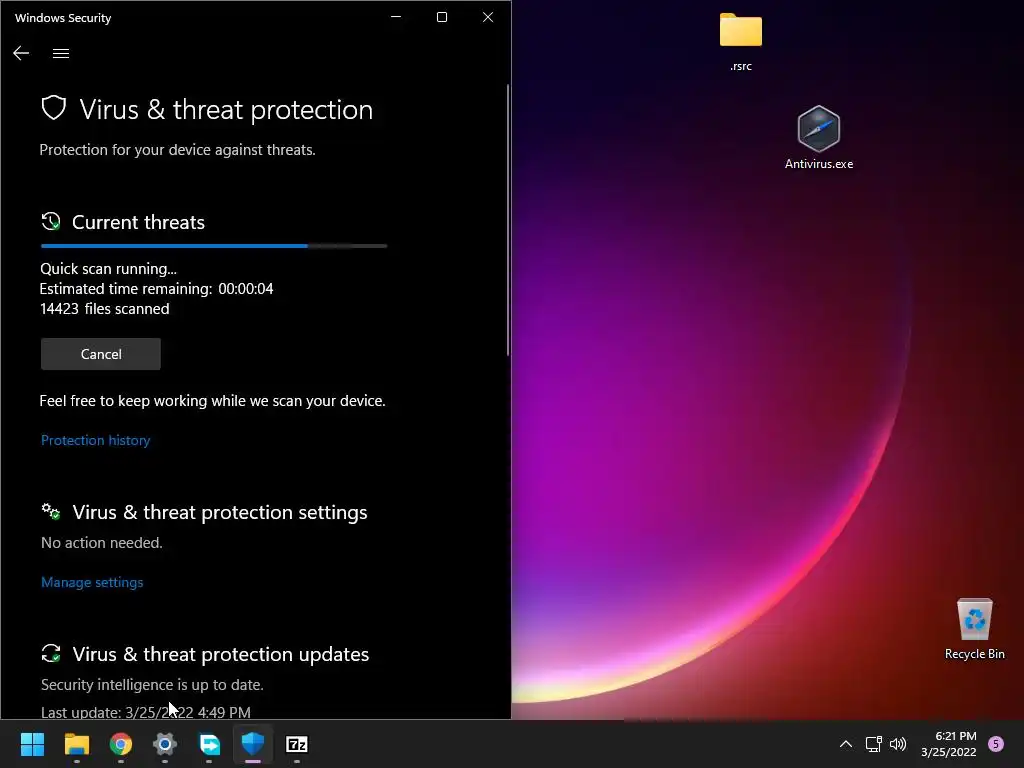Screen dimensions: 1024x768
Task: Open the notification badge showing 5
Action: 996,744
